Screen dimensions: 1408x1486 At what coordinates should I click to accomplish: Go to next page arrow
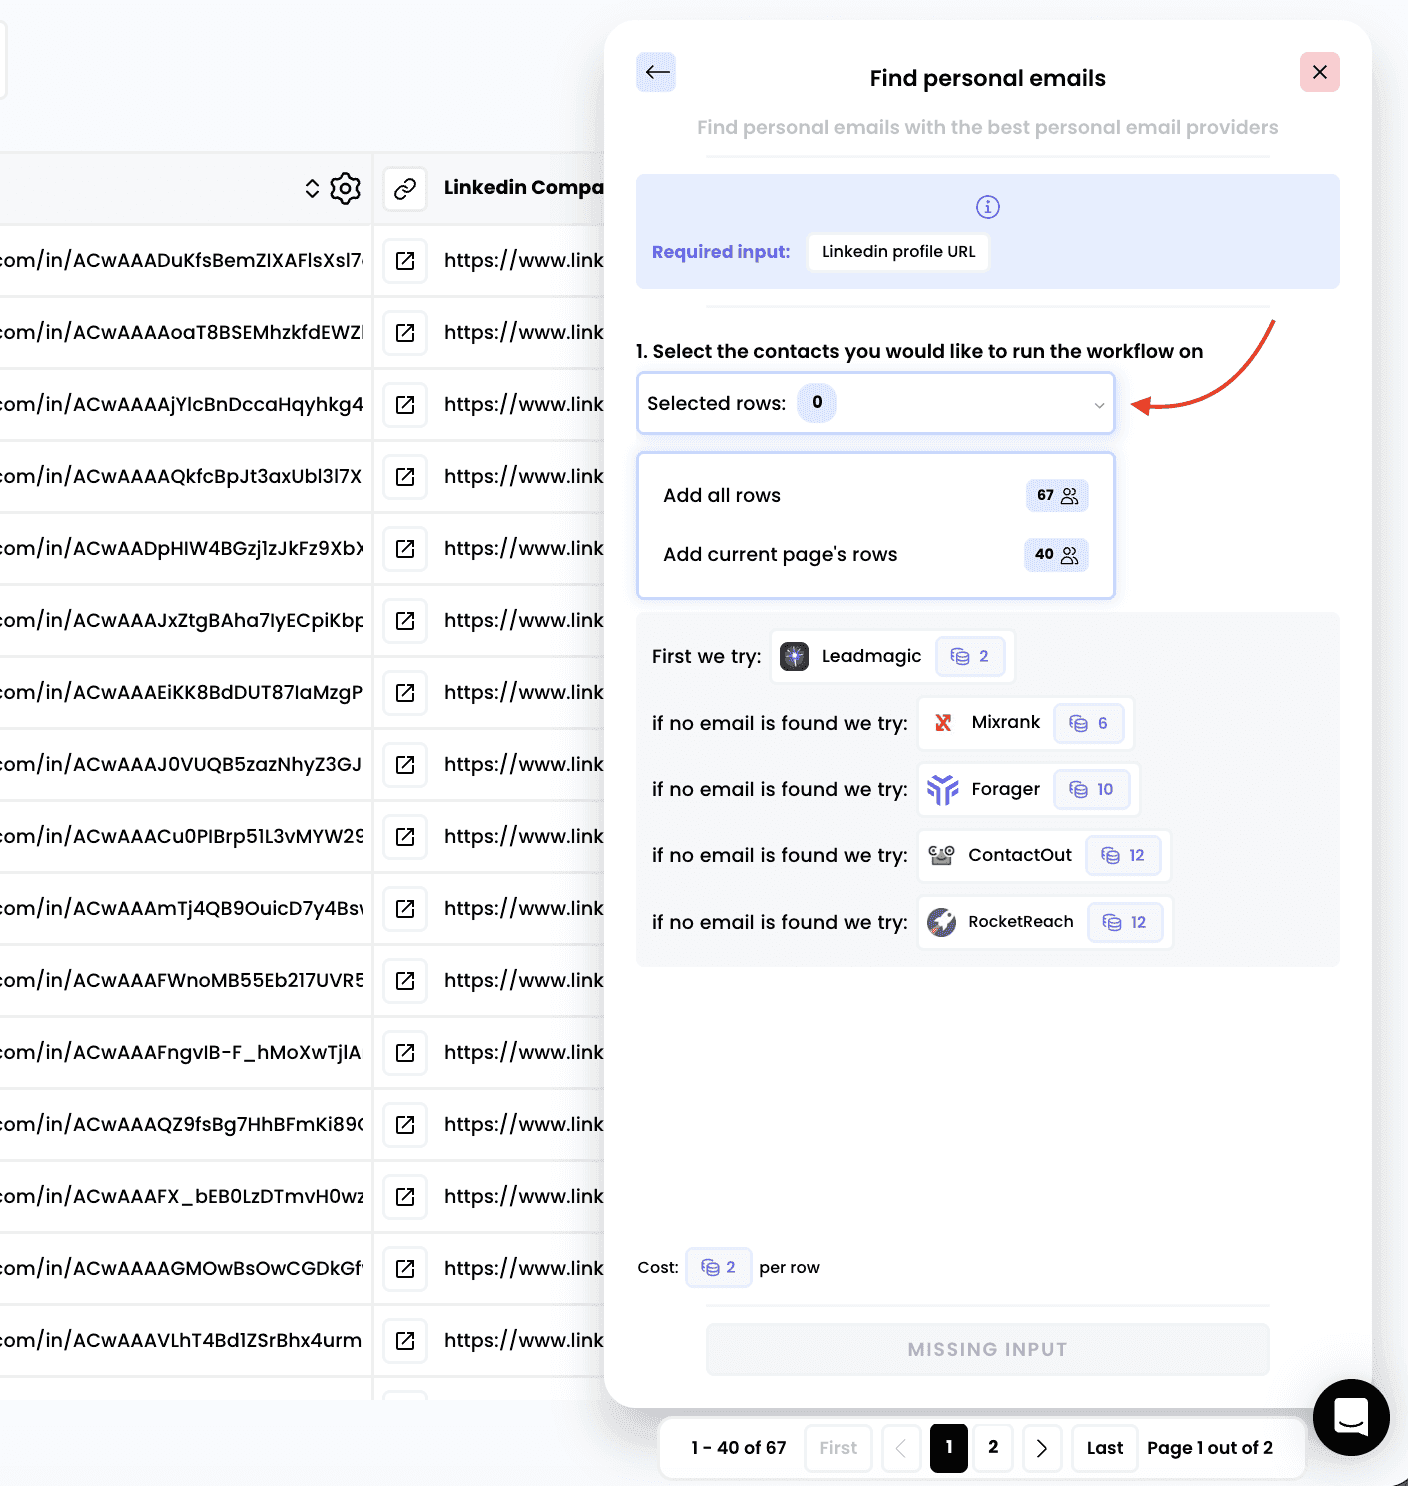pyautogui.click(x=1042, y=1448)
